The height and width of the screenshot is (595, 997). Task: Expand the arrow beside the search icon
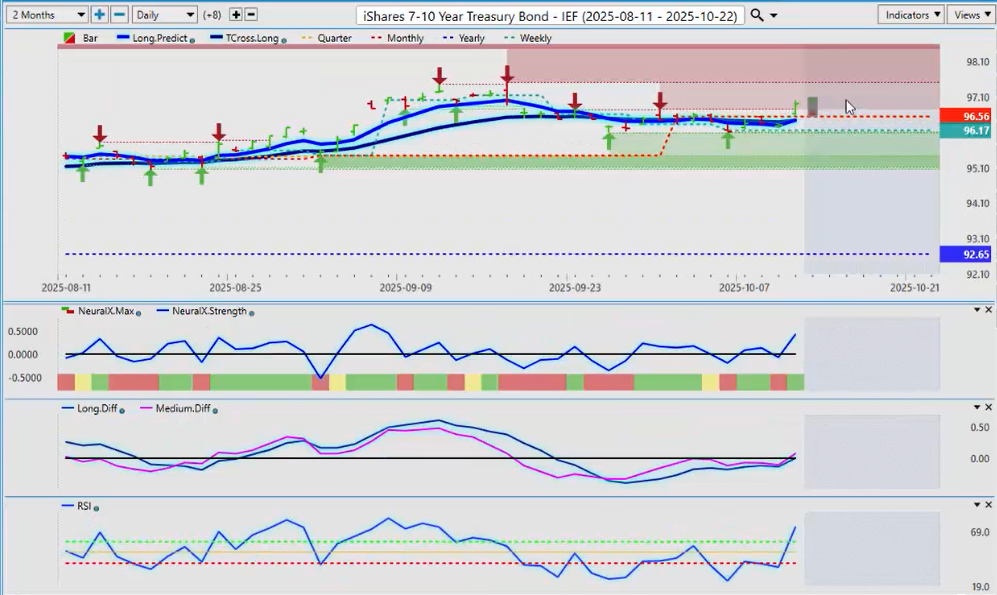point(774,16)
